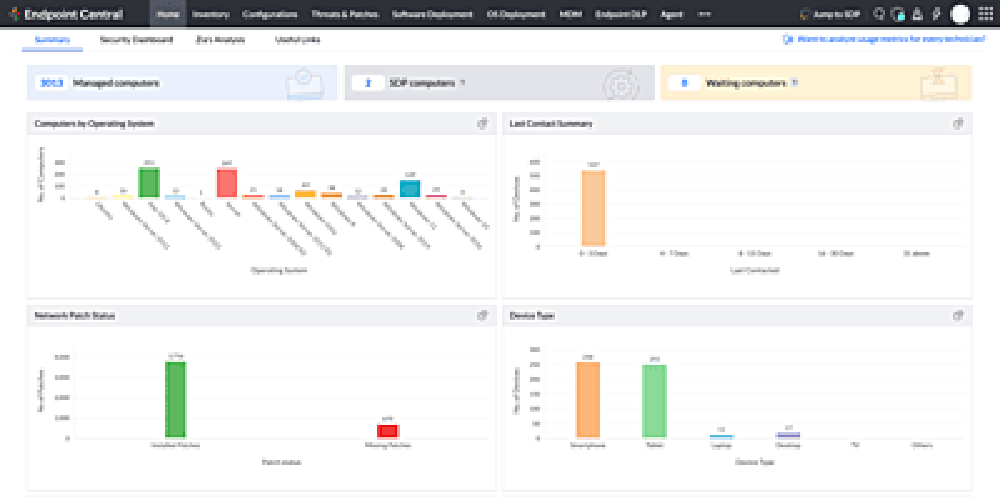
Task: Open the MDM menu
Action: (570, 14)
